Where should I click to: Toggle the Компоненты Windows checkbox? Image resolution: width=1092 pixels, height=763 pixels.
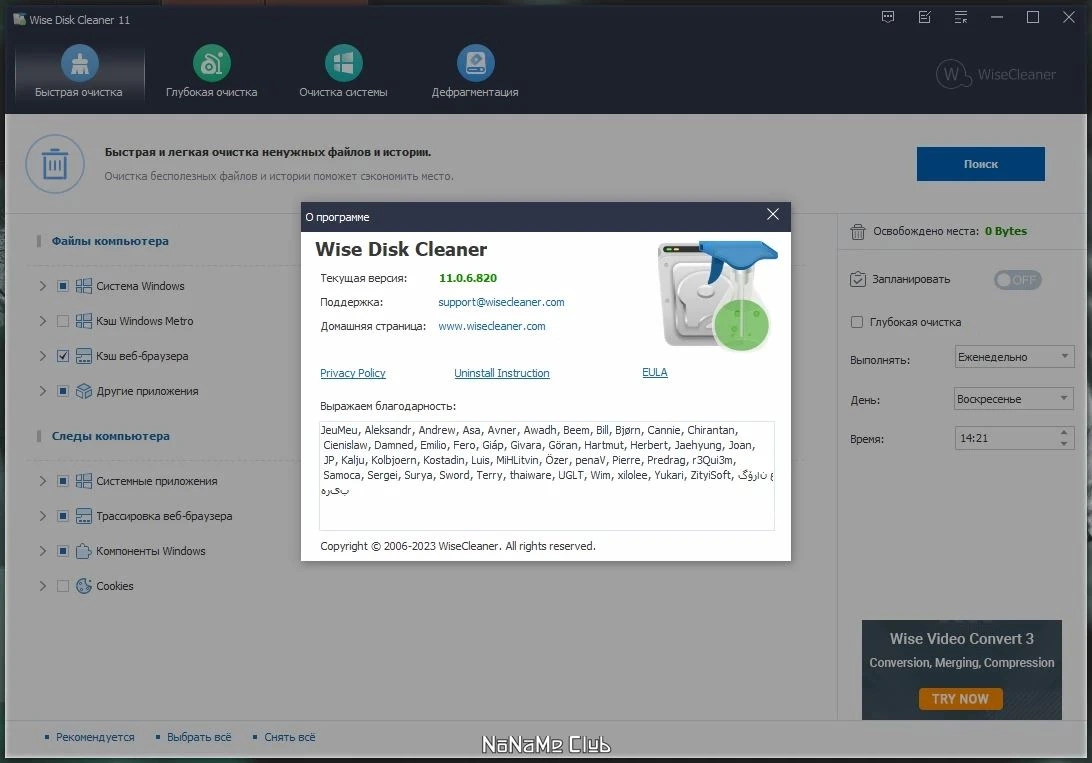pos(63,551)
